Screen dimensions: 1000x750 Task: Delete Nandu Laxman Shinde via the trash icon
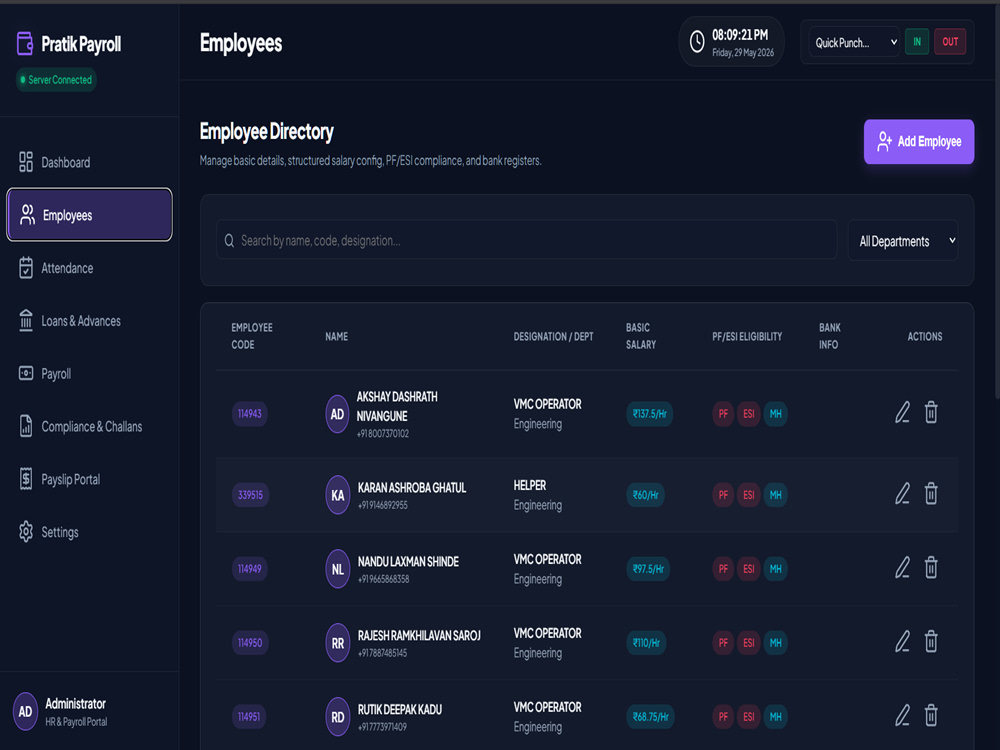(931, 568)
